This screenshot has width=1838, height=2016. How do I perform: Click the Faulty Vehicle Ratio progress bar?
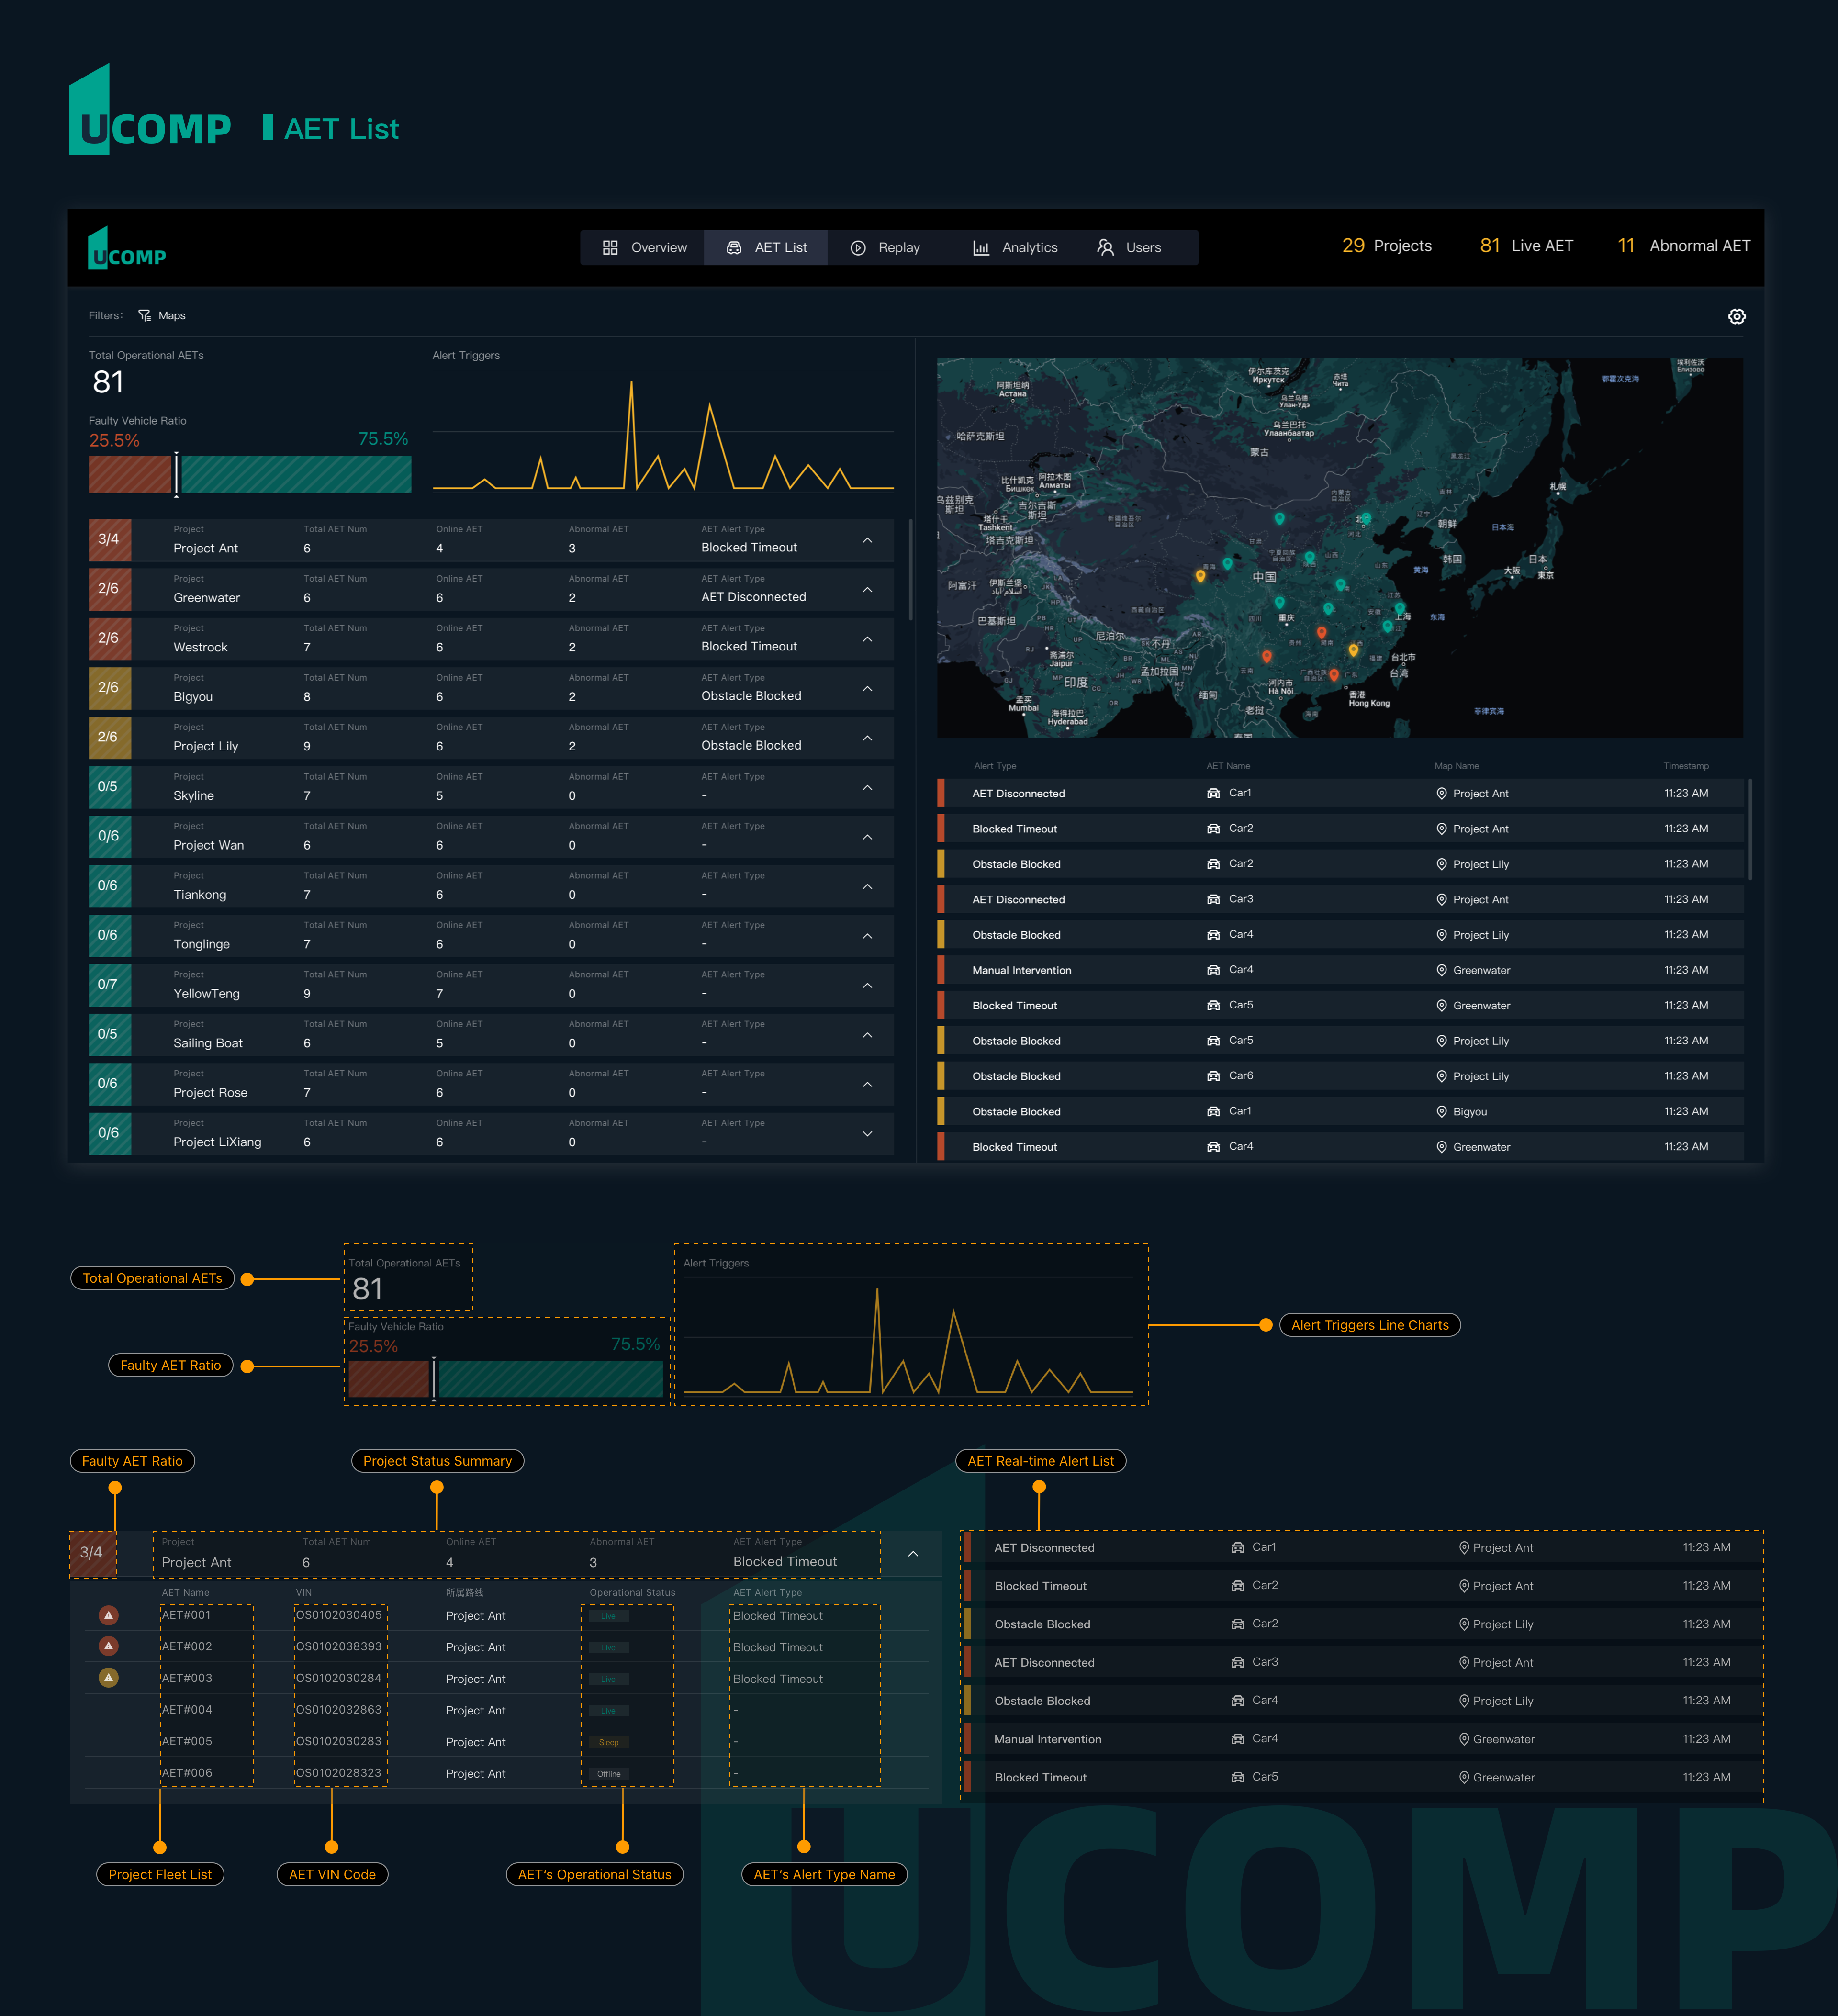tap(250, 474)
